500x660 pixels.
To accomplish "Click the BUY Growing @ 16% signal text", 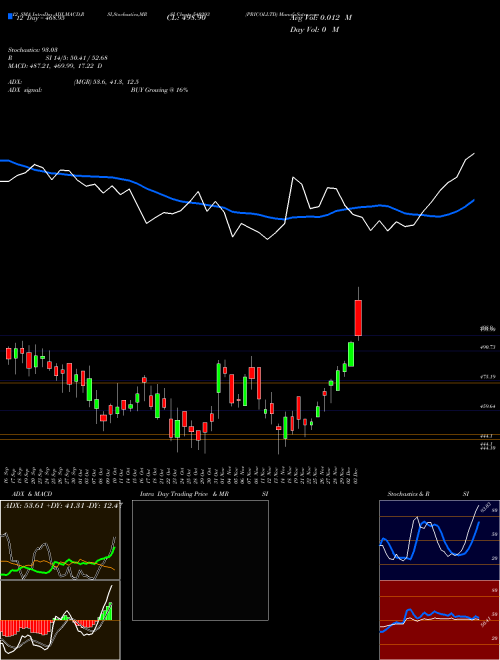I will click(x=159, y=90).
